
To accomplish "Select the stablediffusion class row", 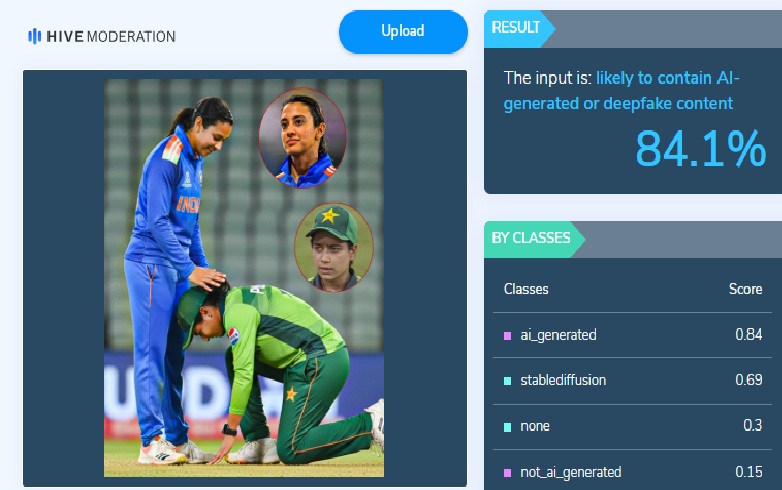I will (632, 380).
